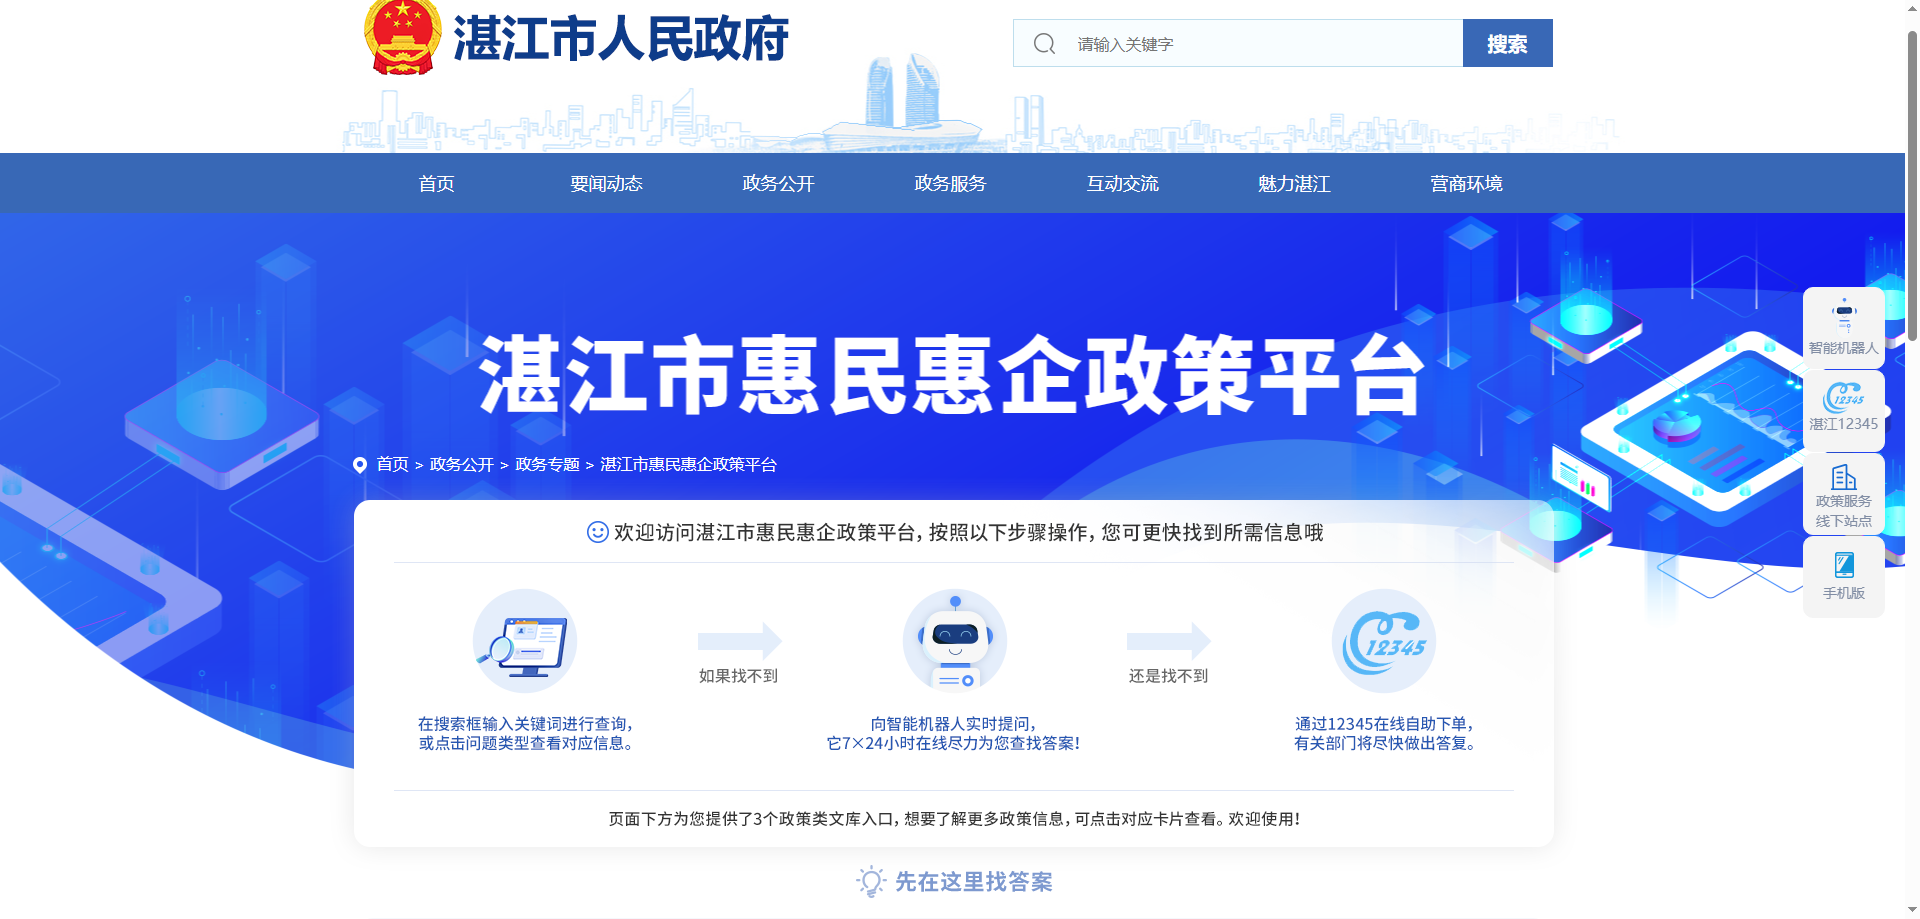Open 政策服务线下站点 sidebar icon
This screenshot has width=1920, height=919.
[x=1843, y=494]
